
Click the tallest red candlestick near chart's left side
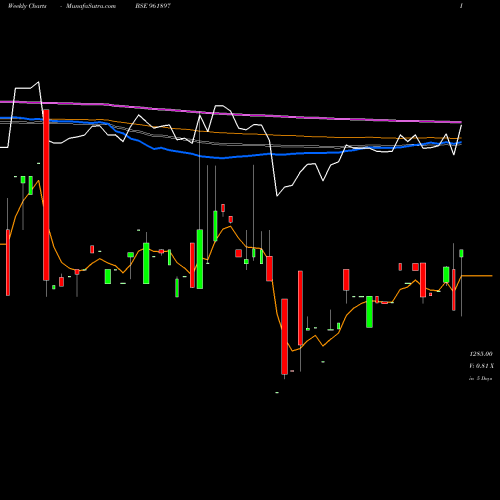click(x=46, y=195)
